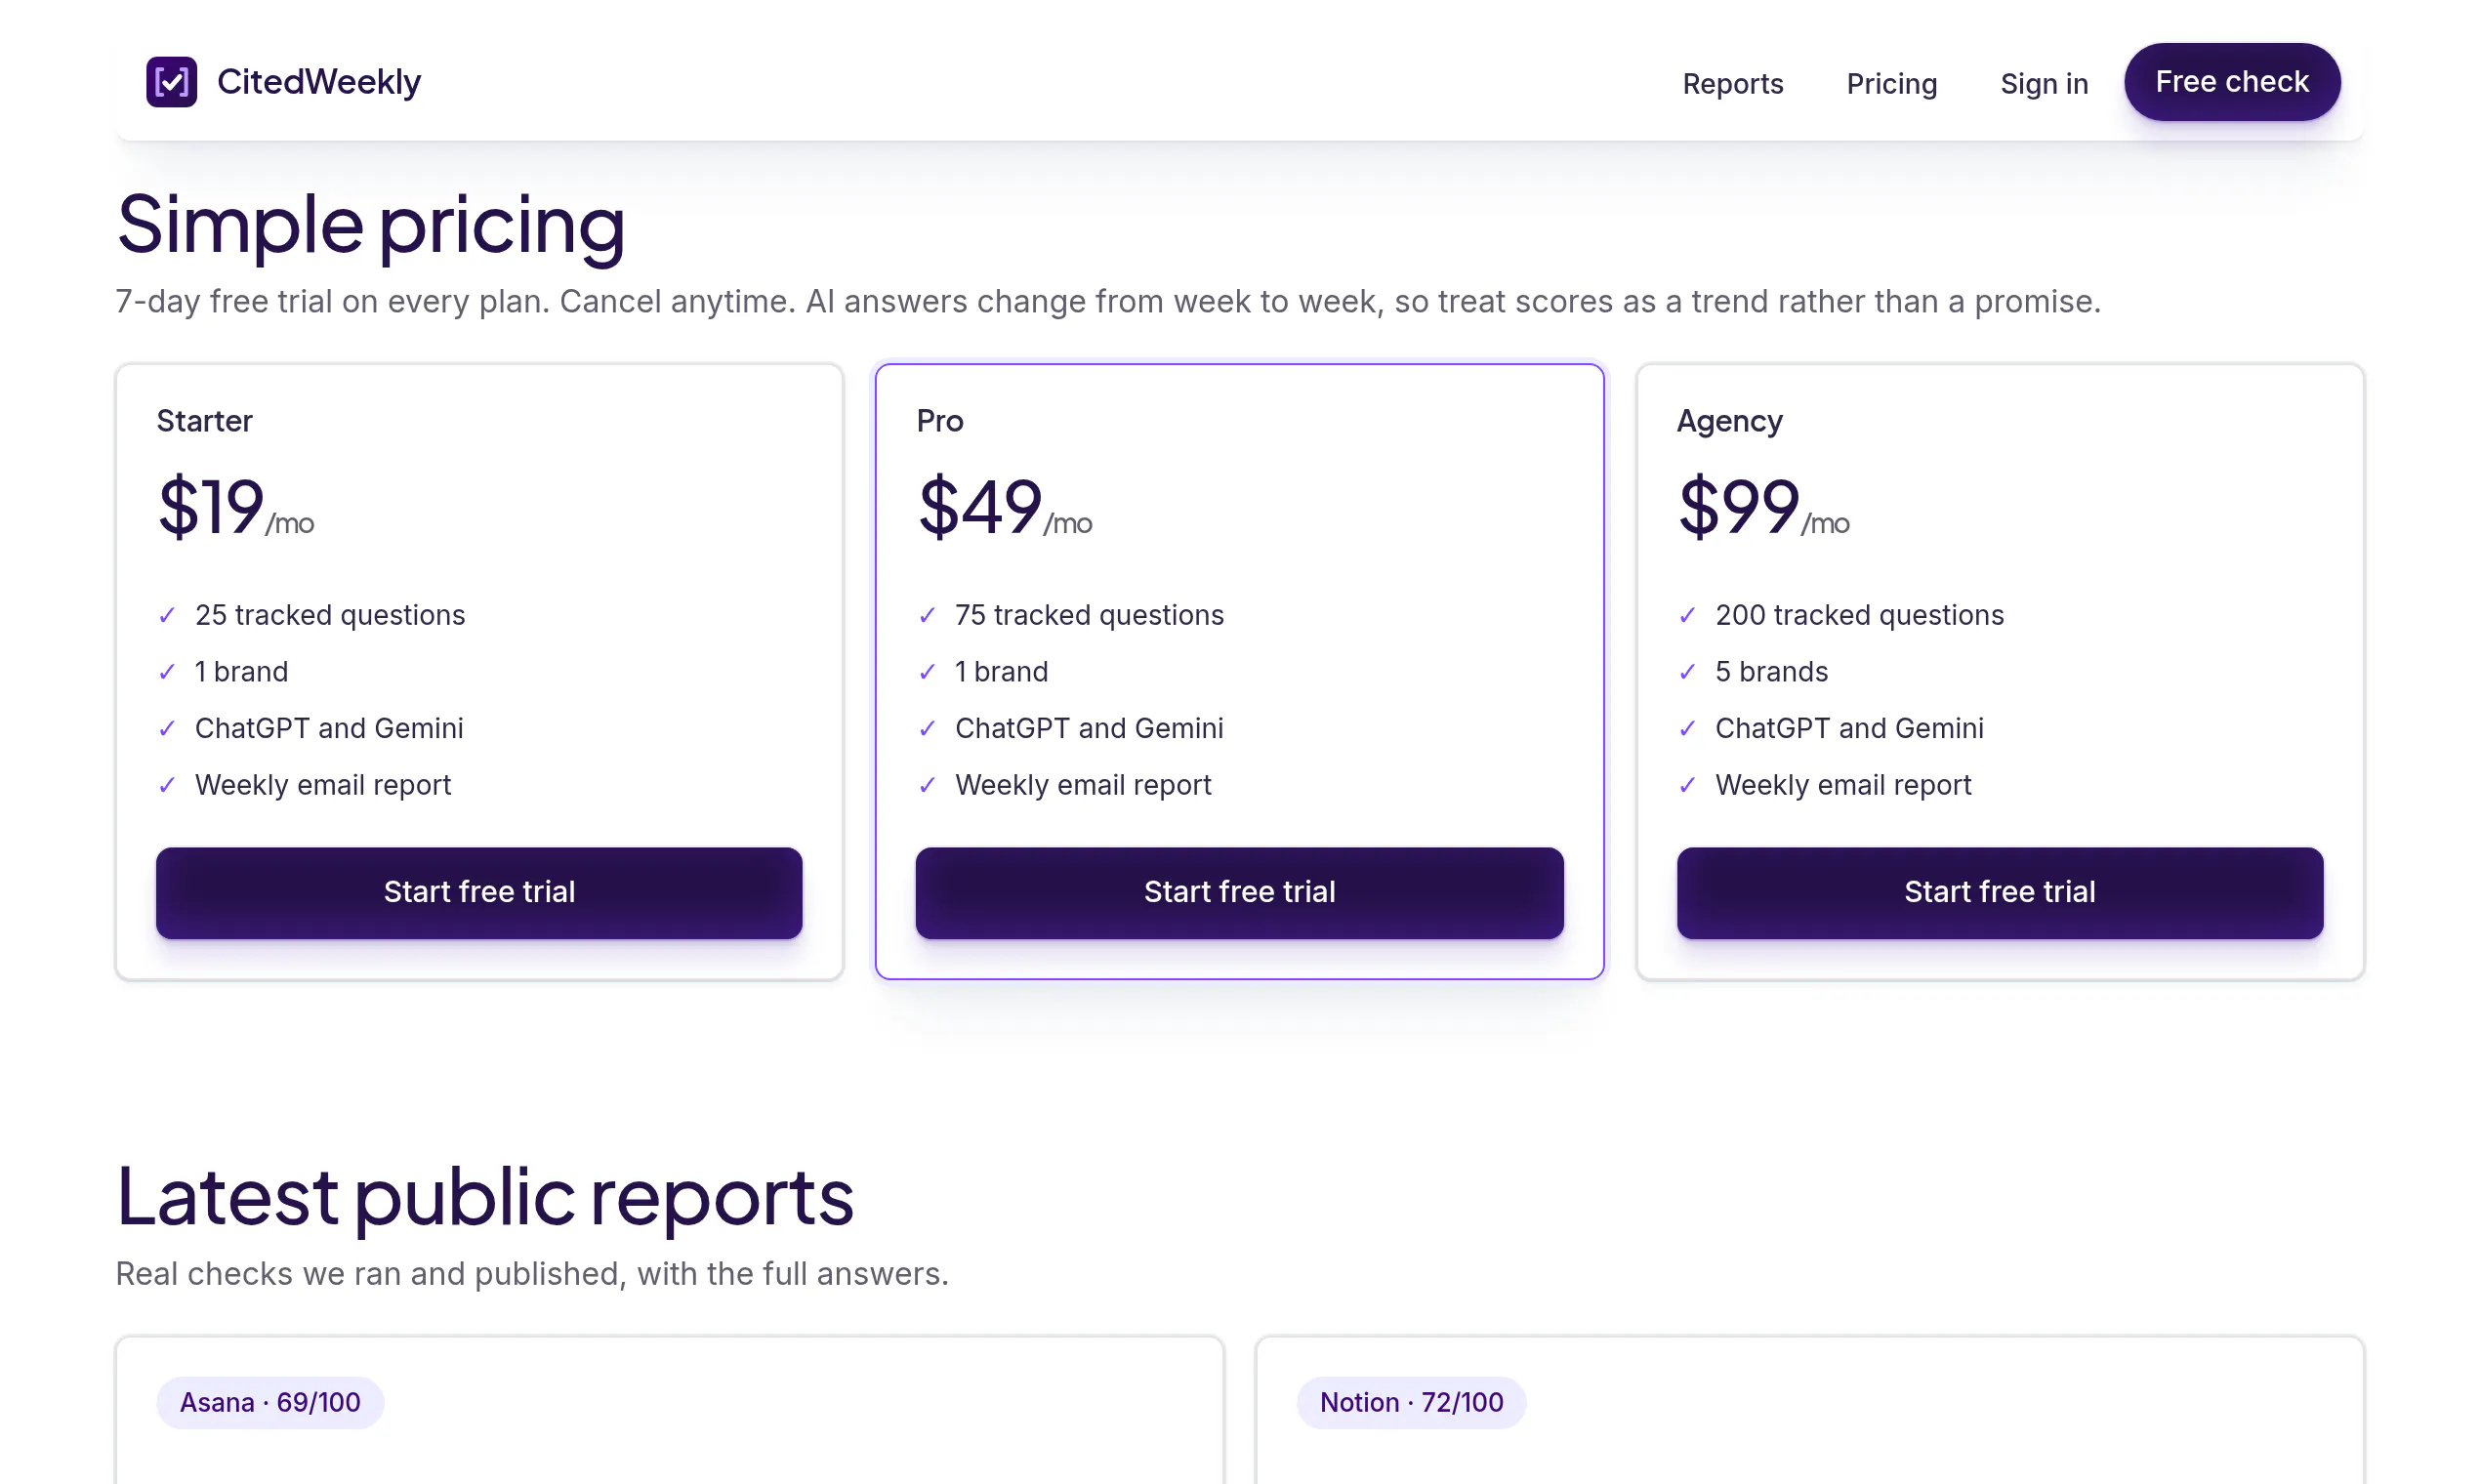The width and height of the screenshot is (2480, 1484).
Task: Click the Pro plan name
Action: click(939, 421)
